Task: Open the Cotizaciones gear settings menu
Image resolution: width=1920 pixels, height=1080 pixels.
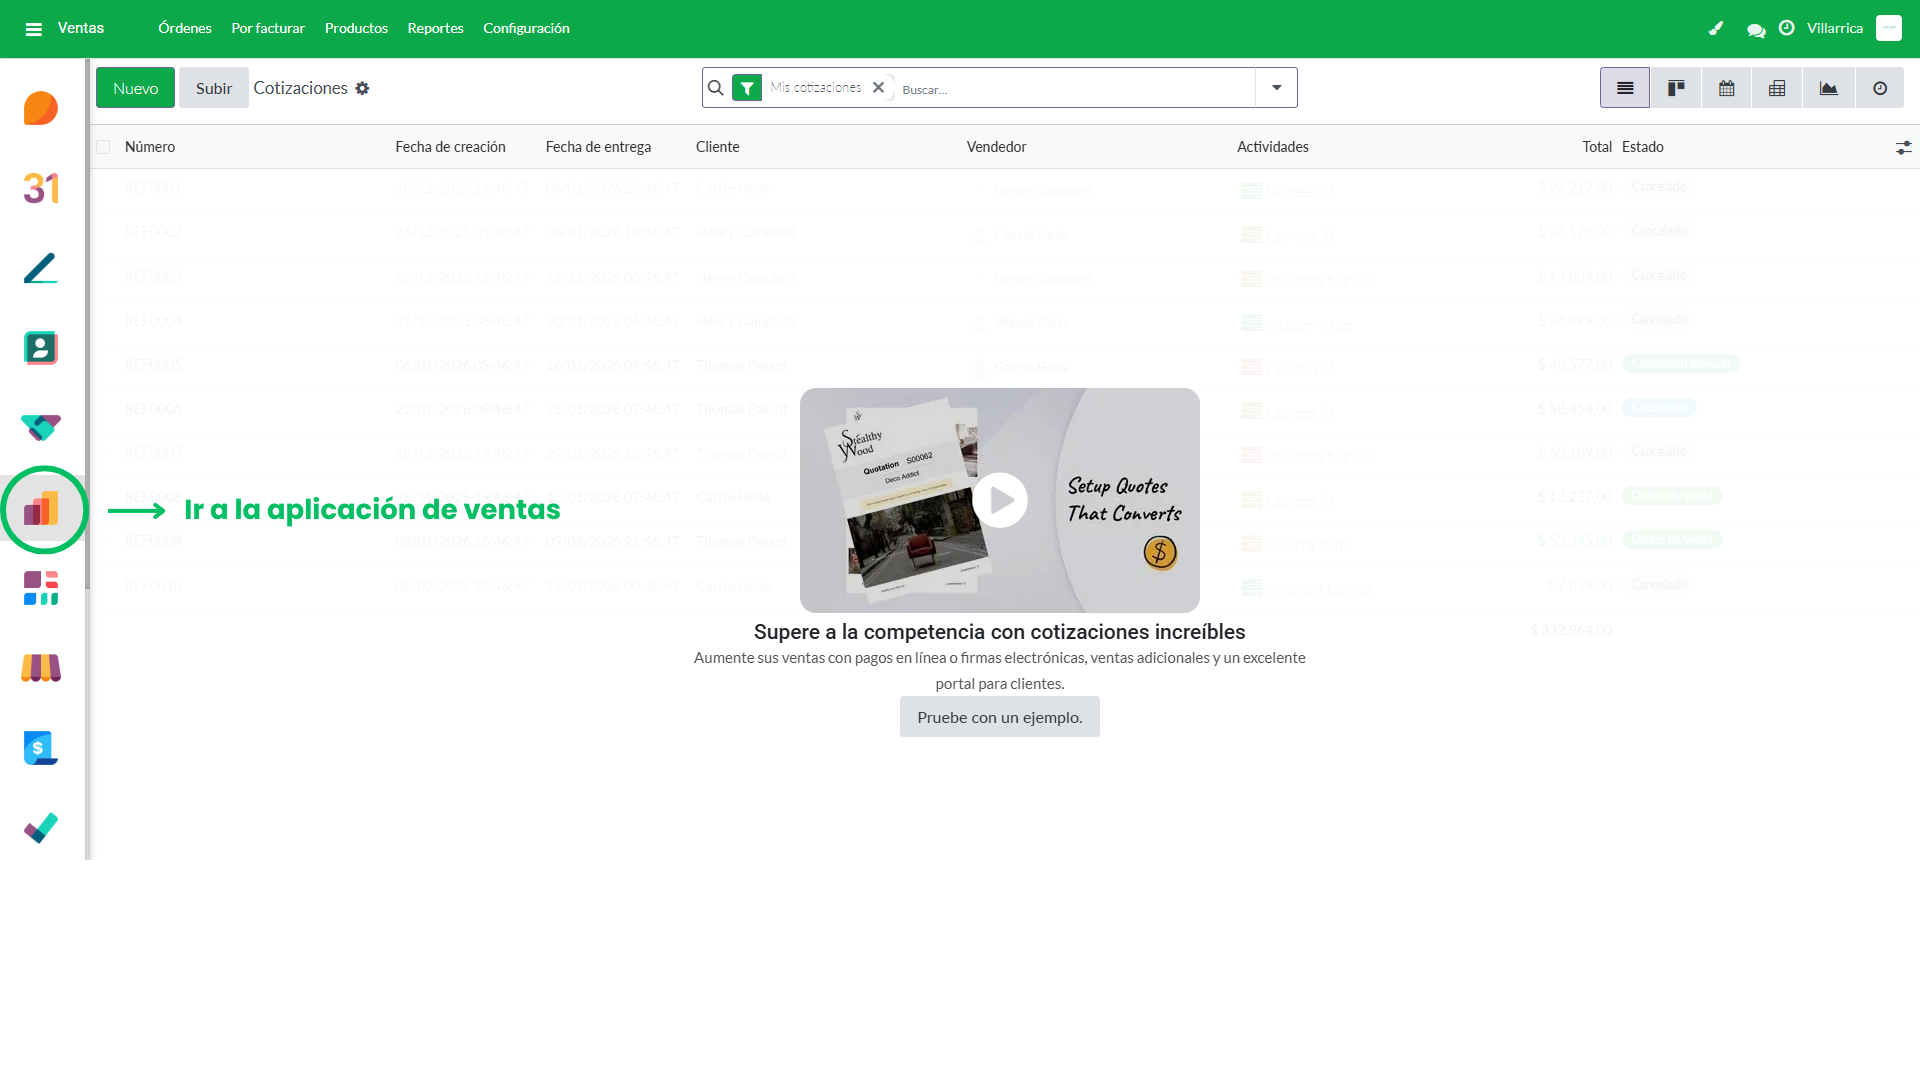Action: [364, 88]
